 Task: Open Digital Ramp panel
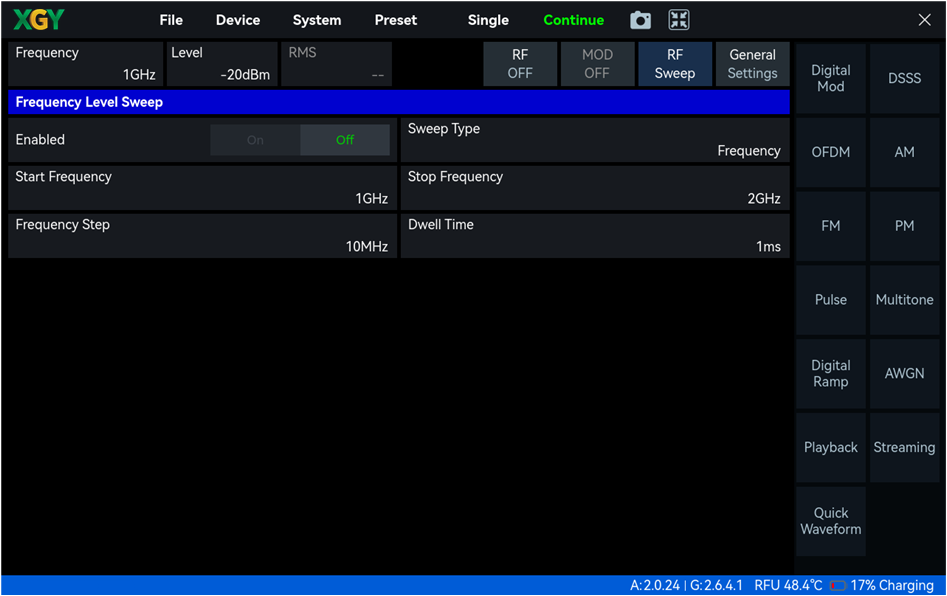[x=830, y=374]
